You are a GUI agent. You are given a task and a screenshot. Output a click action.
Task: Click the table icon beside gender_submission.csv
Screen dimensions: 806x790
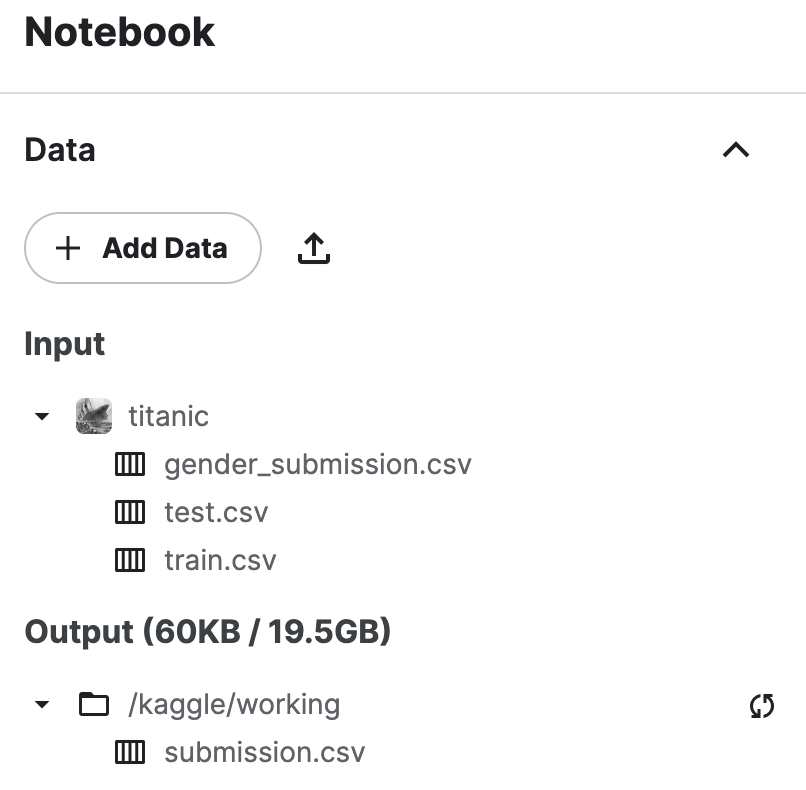coord(130,464)
